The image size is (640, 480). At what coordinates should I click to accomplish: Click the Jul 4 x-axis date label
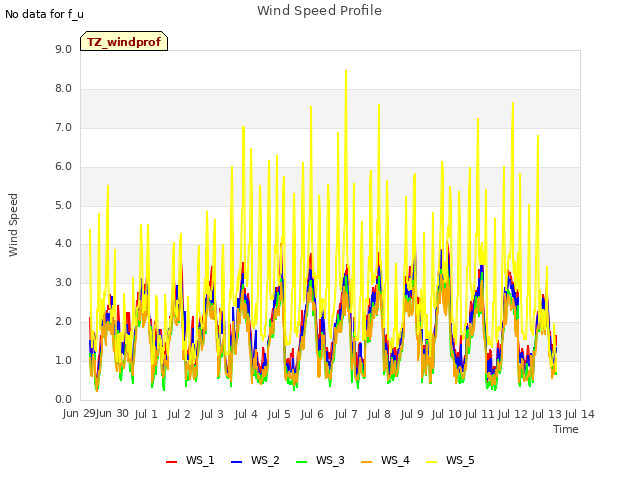coord(246,414)
